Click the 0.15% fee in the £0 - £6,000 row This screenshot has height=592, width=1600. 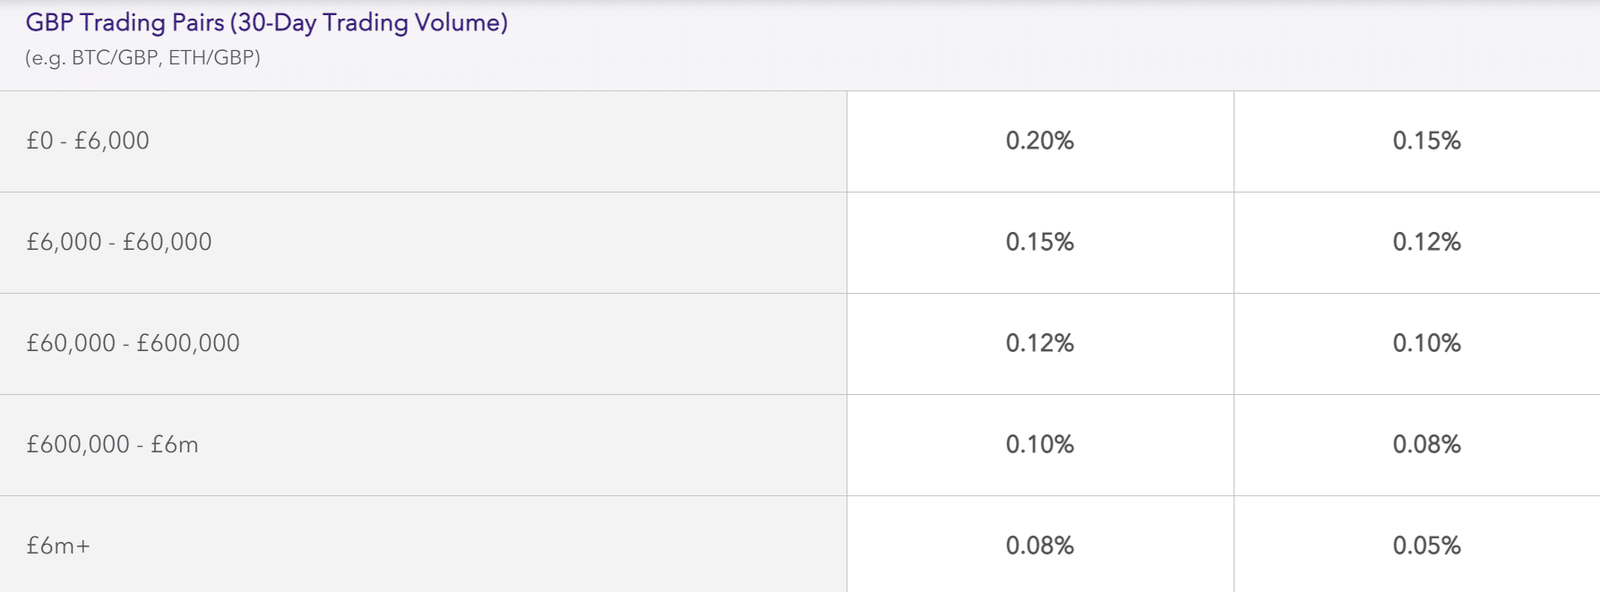(x=1427, y=141)
